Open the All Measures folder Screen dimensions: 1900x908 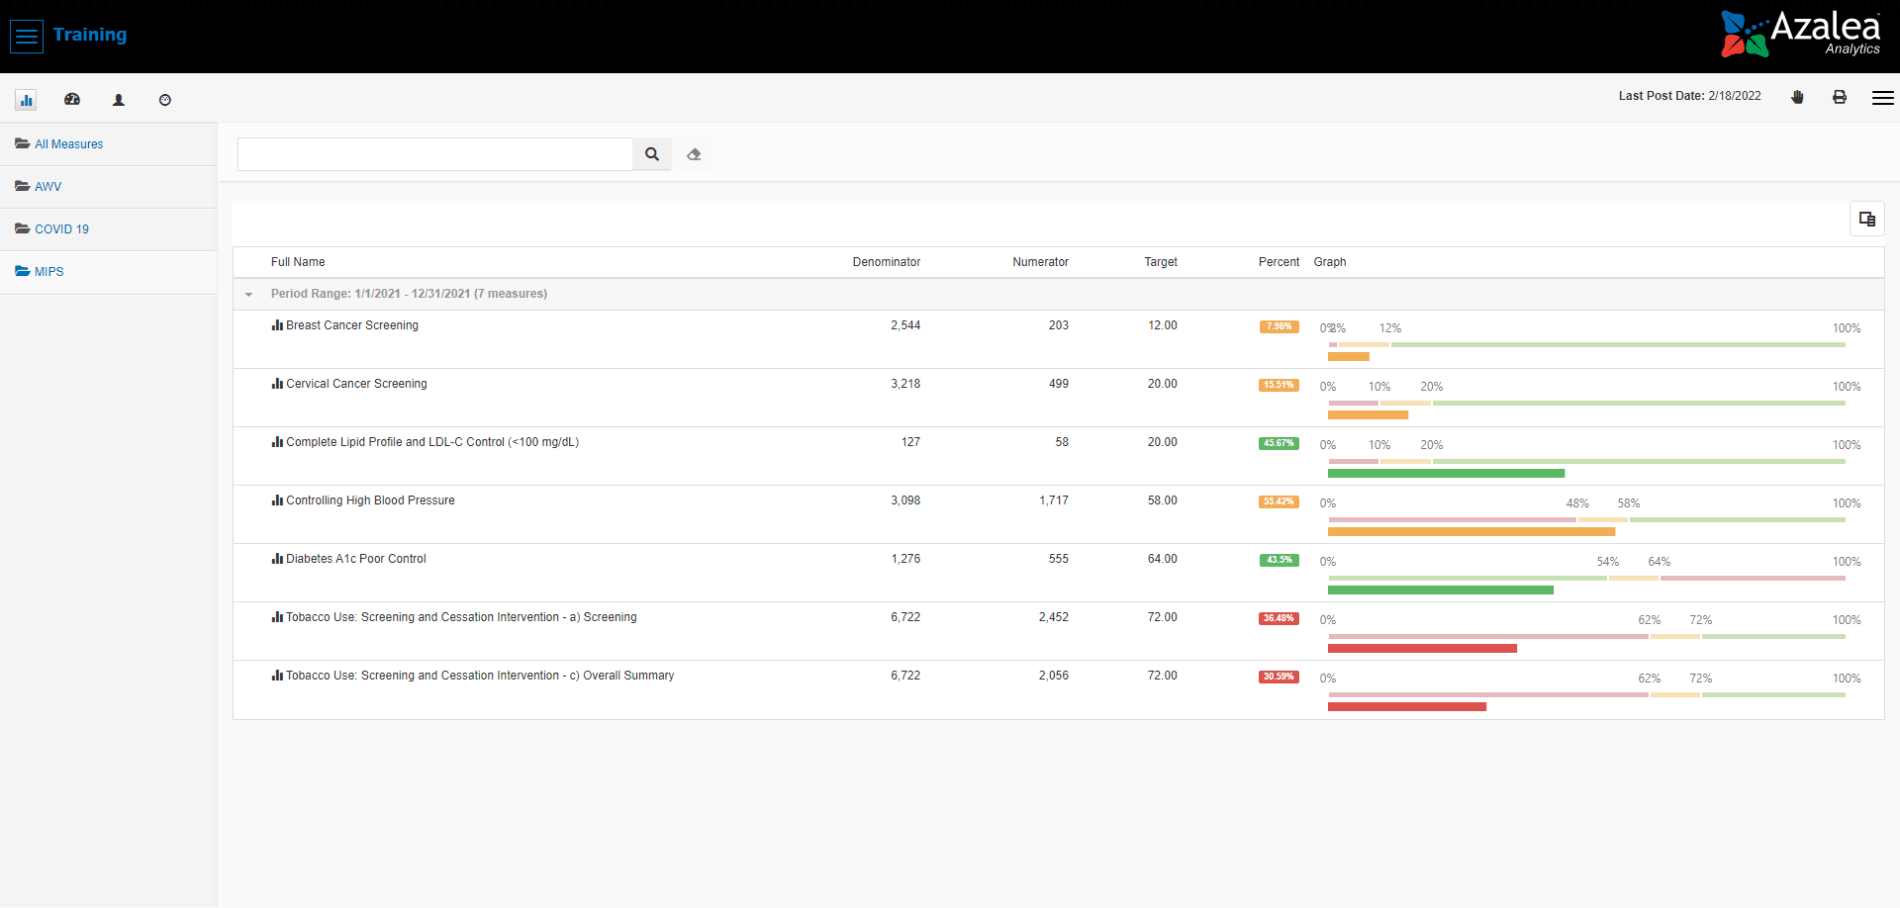(68, 144)
